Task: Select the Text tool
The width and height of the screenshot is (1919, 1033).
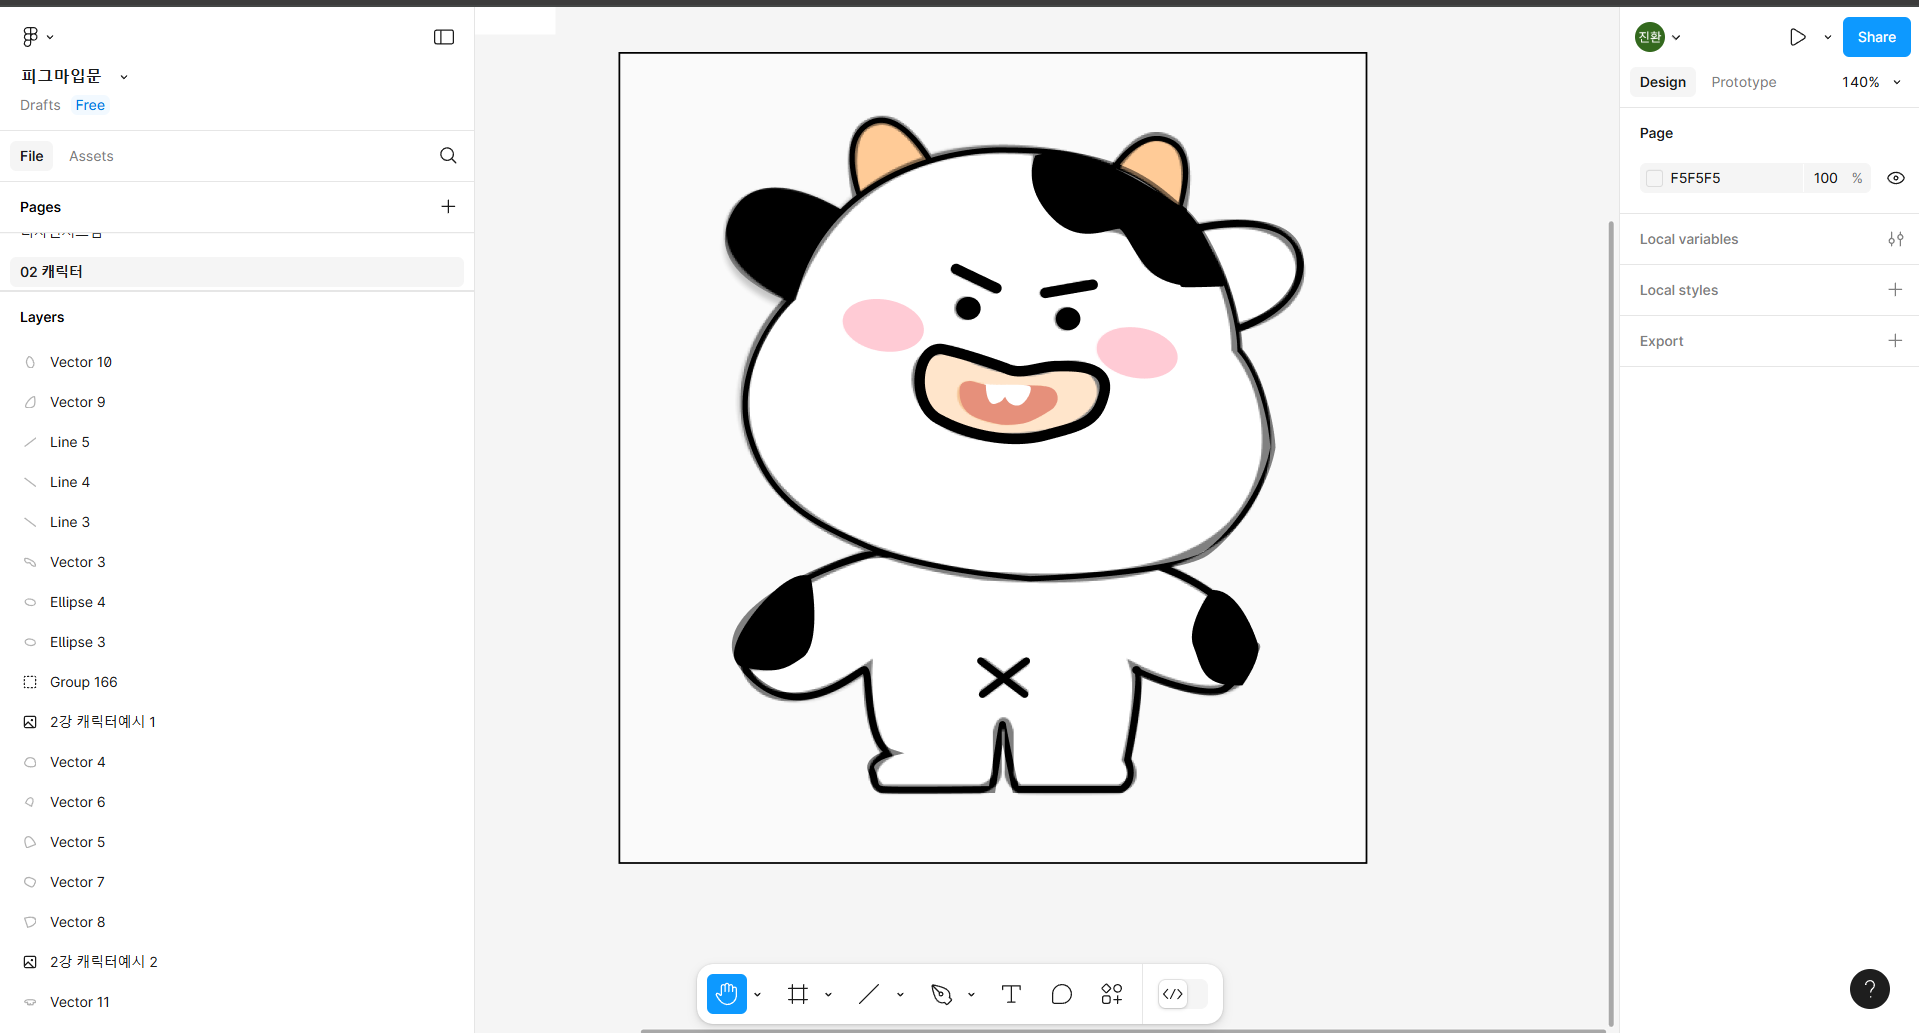Action: point(1011,994)
